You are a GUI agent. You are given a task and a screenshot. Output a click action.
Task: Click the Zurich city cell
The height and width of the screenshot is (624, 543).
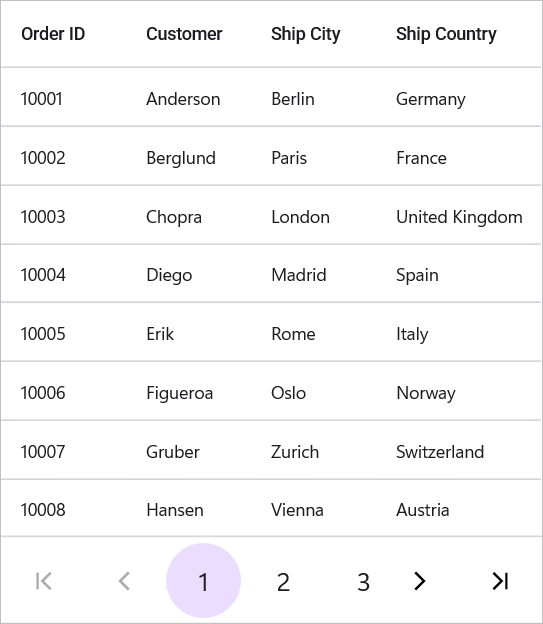click(295, 452)
